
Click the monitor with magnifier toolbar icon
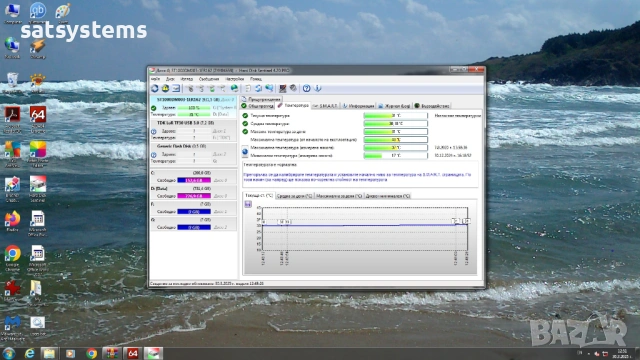click(x=269, y=88)
